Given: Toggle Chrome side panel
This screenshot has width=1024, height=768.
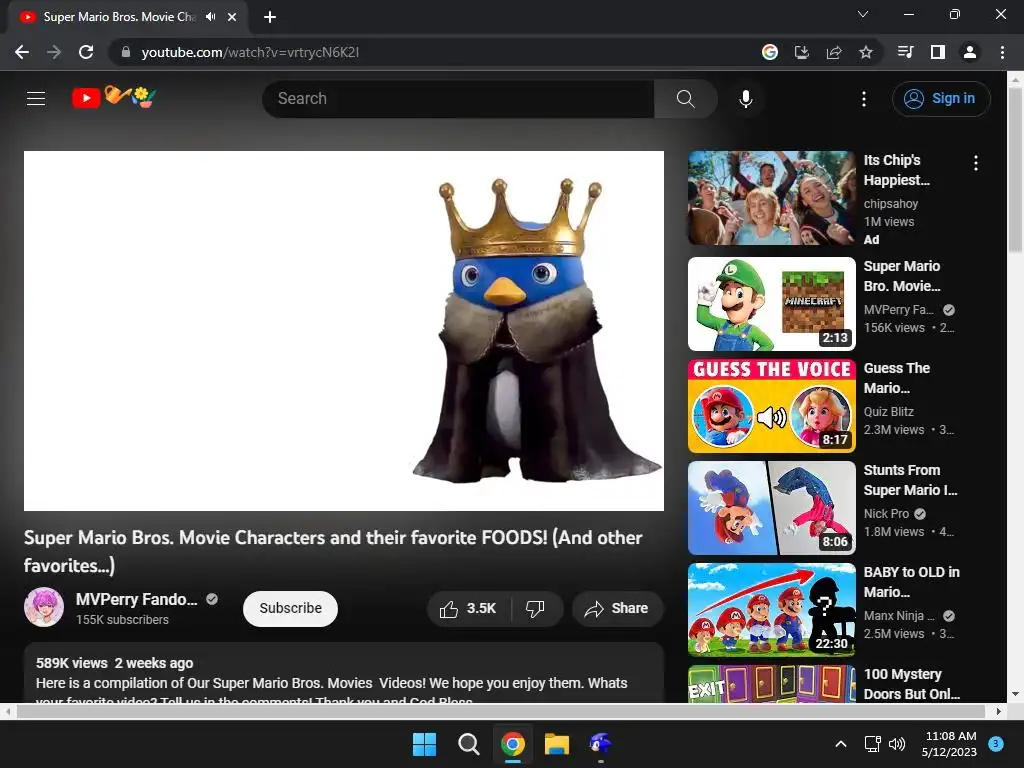Looking at the screenshot, I should click(x=937, y=52).
